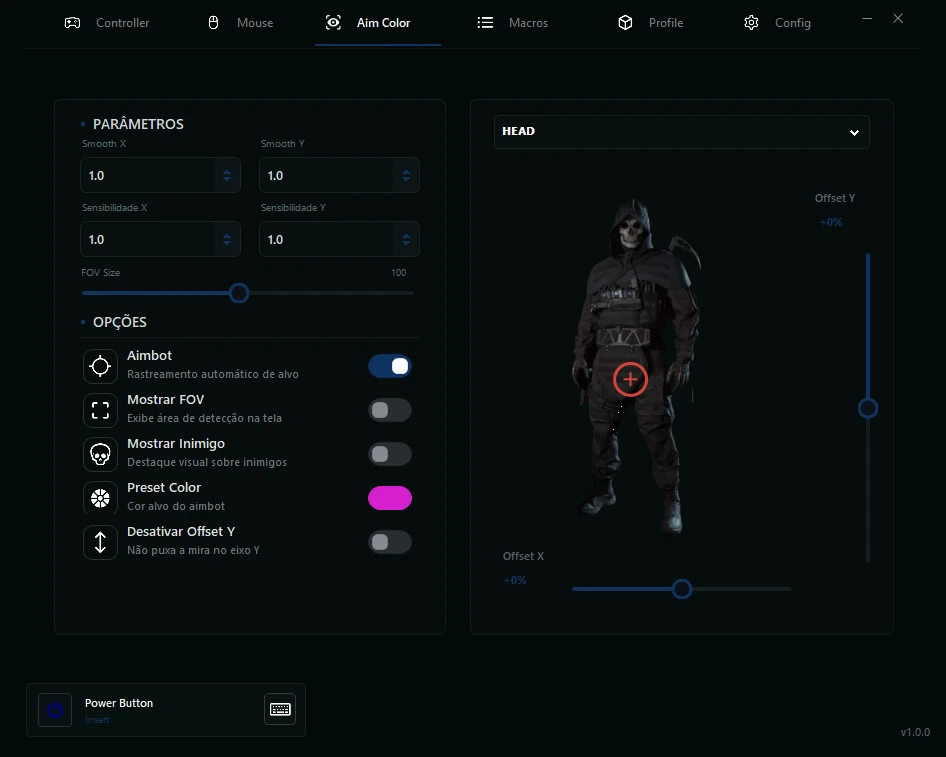This screenshot has width=946, height=757.
Task: Click the Offset Y vertical slider handle
Action: (x=868, y=408)
